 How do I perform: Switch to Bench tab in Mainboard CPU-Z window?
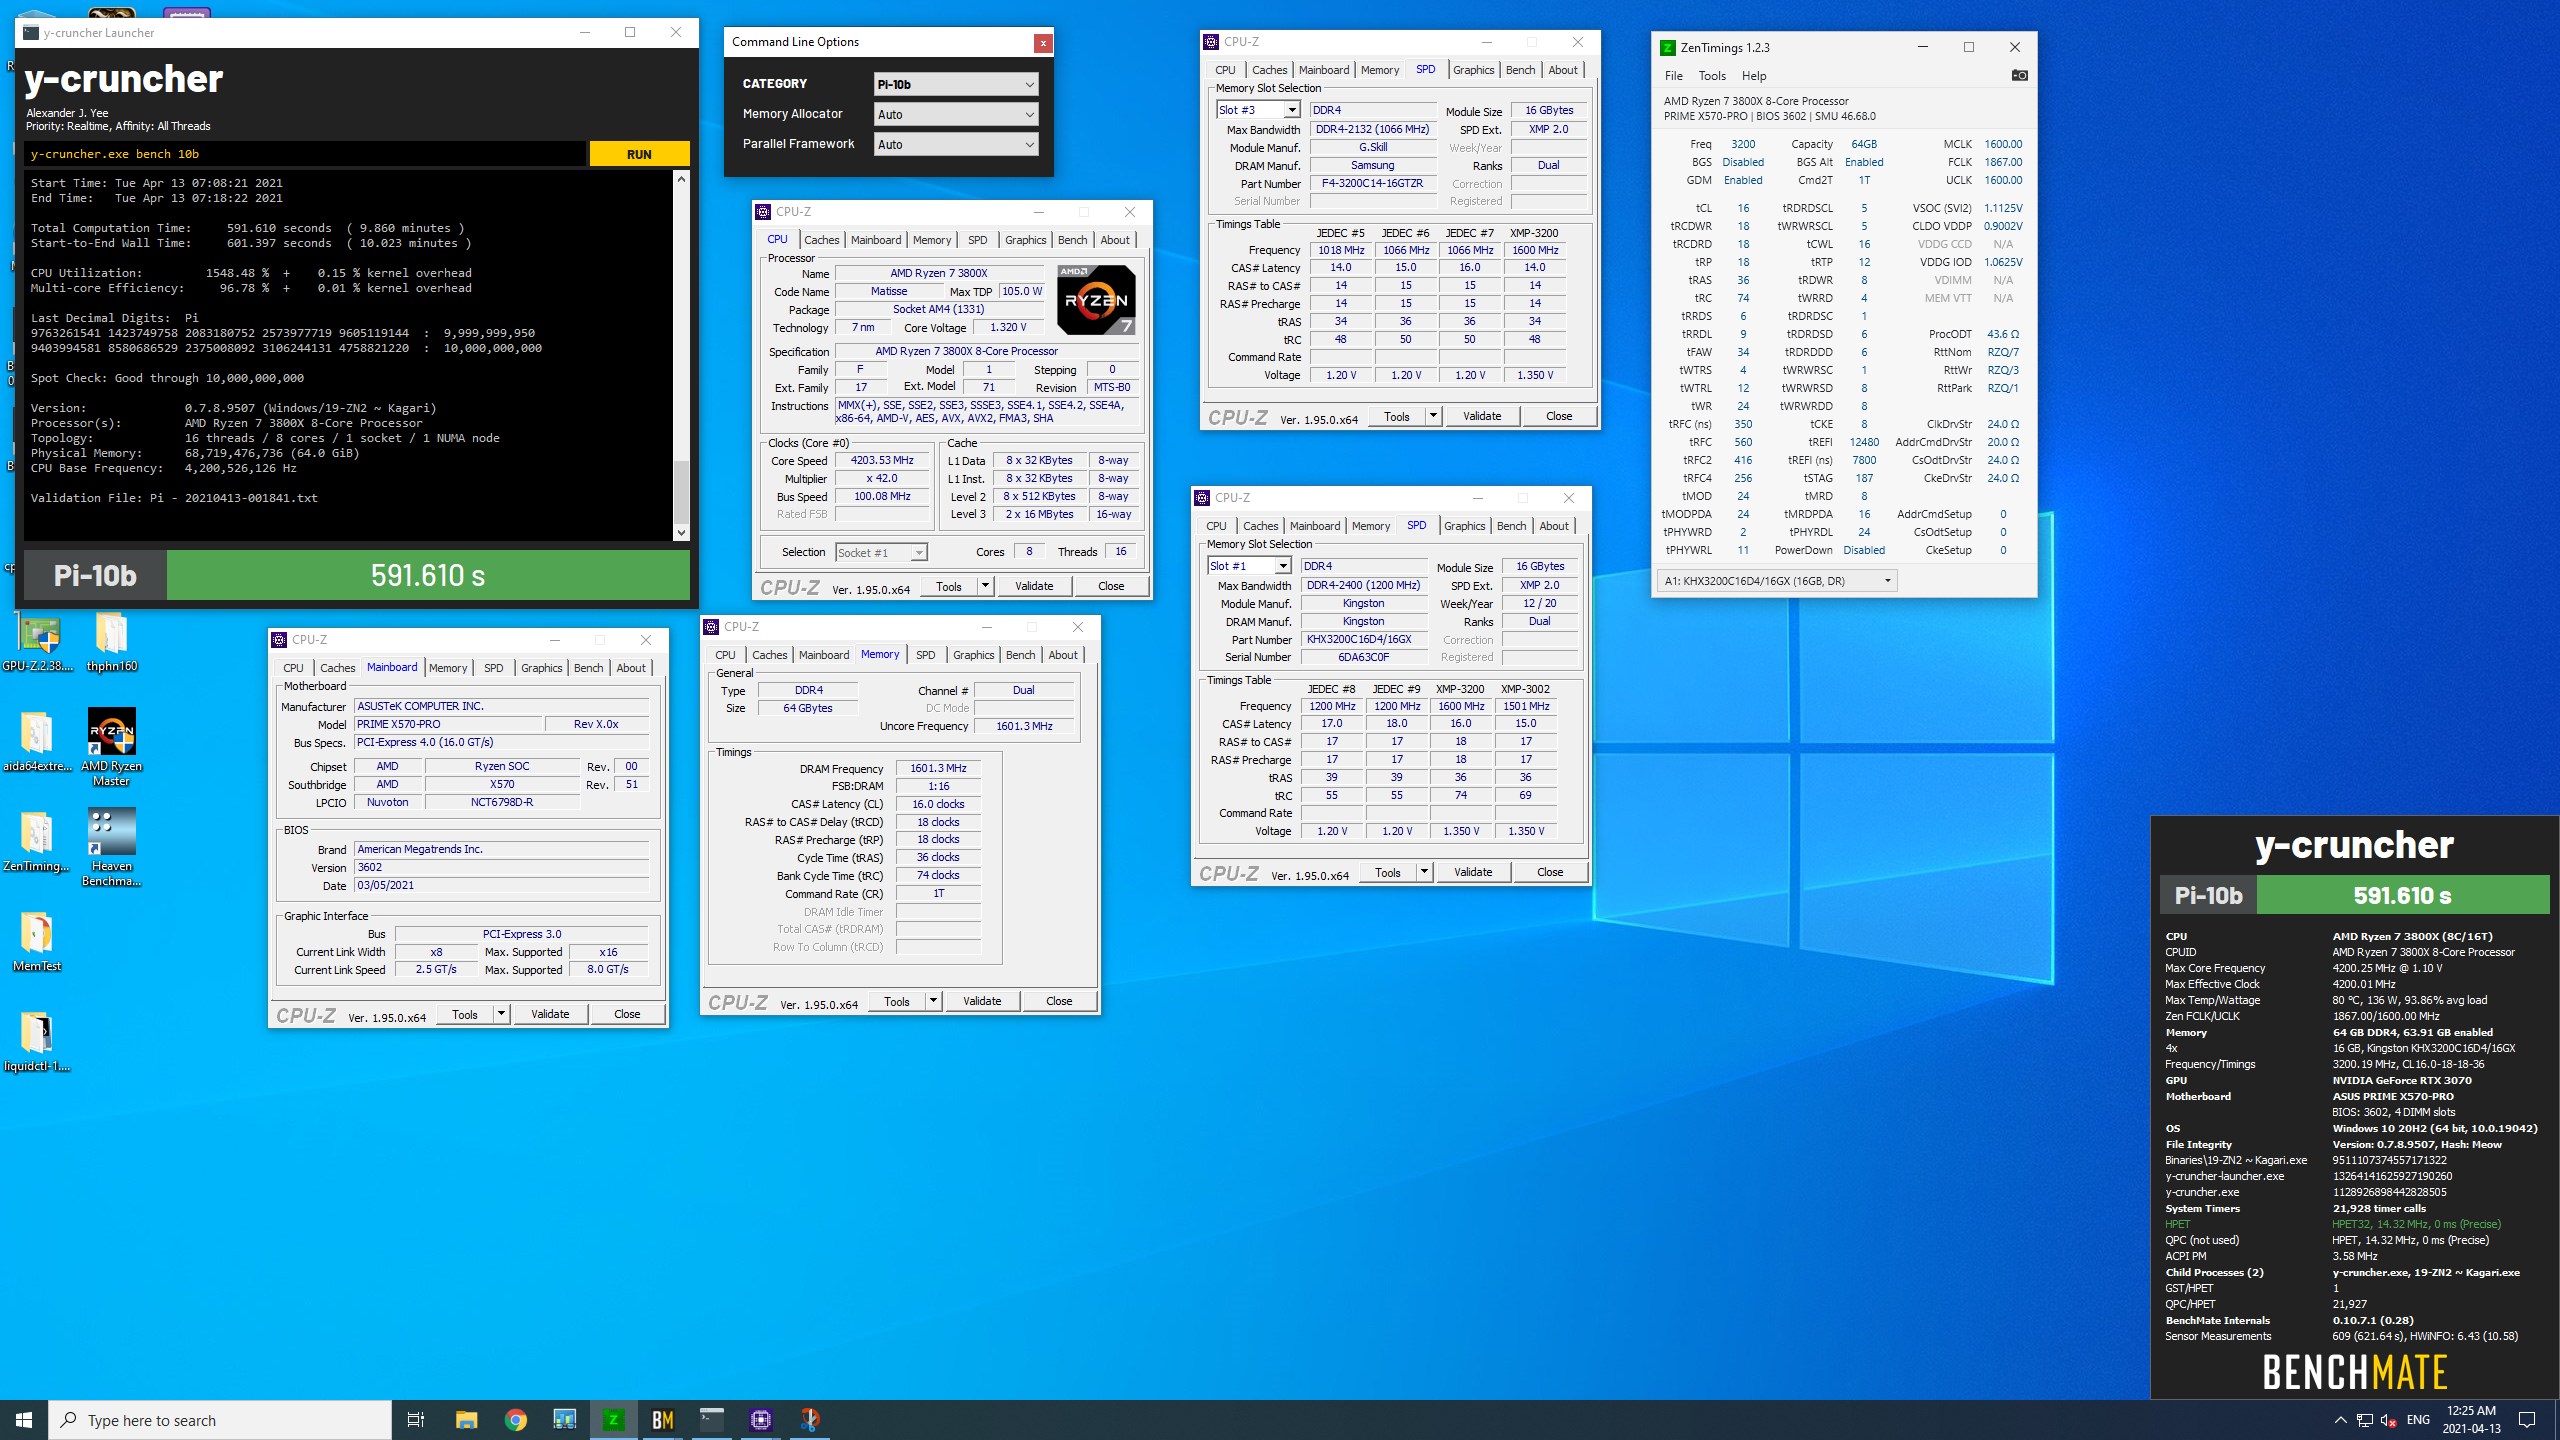coord(588,668)
